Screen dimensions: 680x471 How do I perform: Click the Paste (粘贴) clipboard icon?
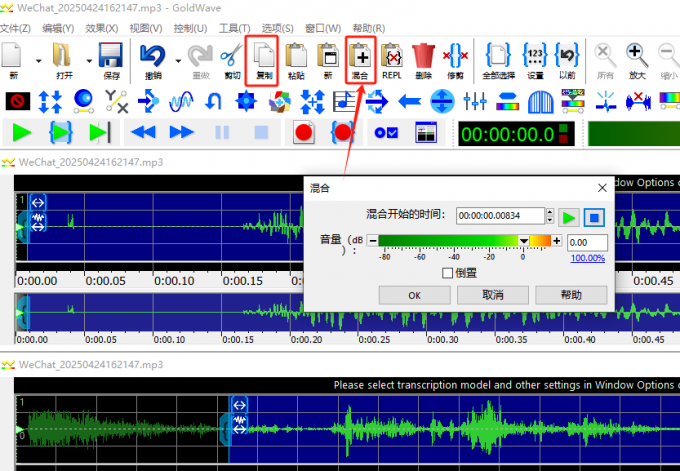pyautogui.click(x=296, y=56)
